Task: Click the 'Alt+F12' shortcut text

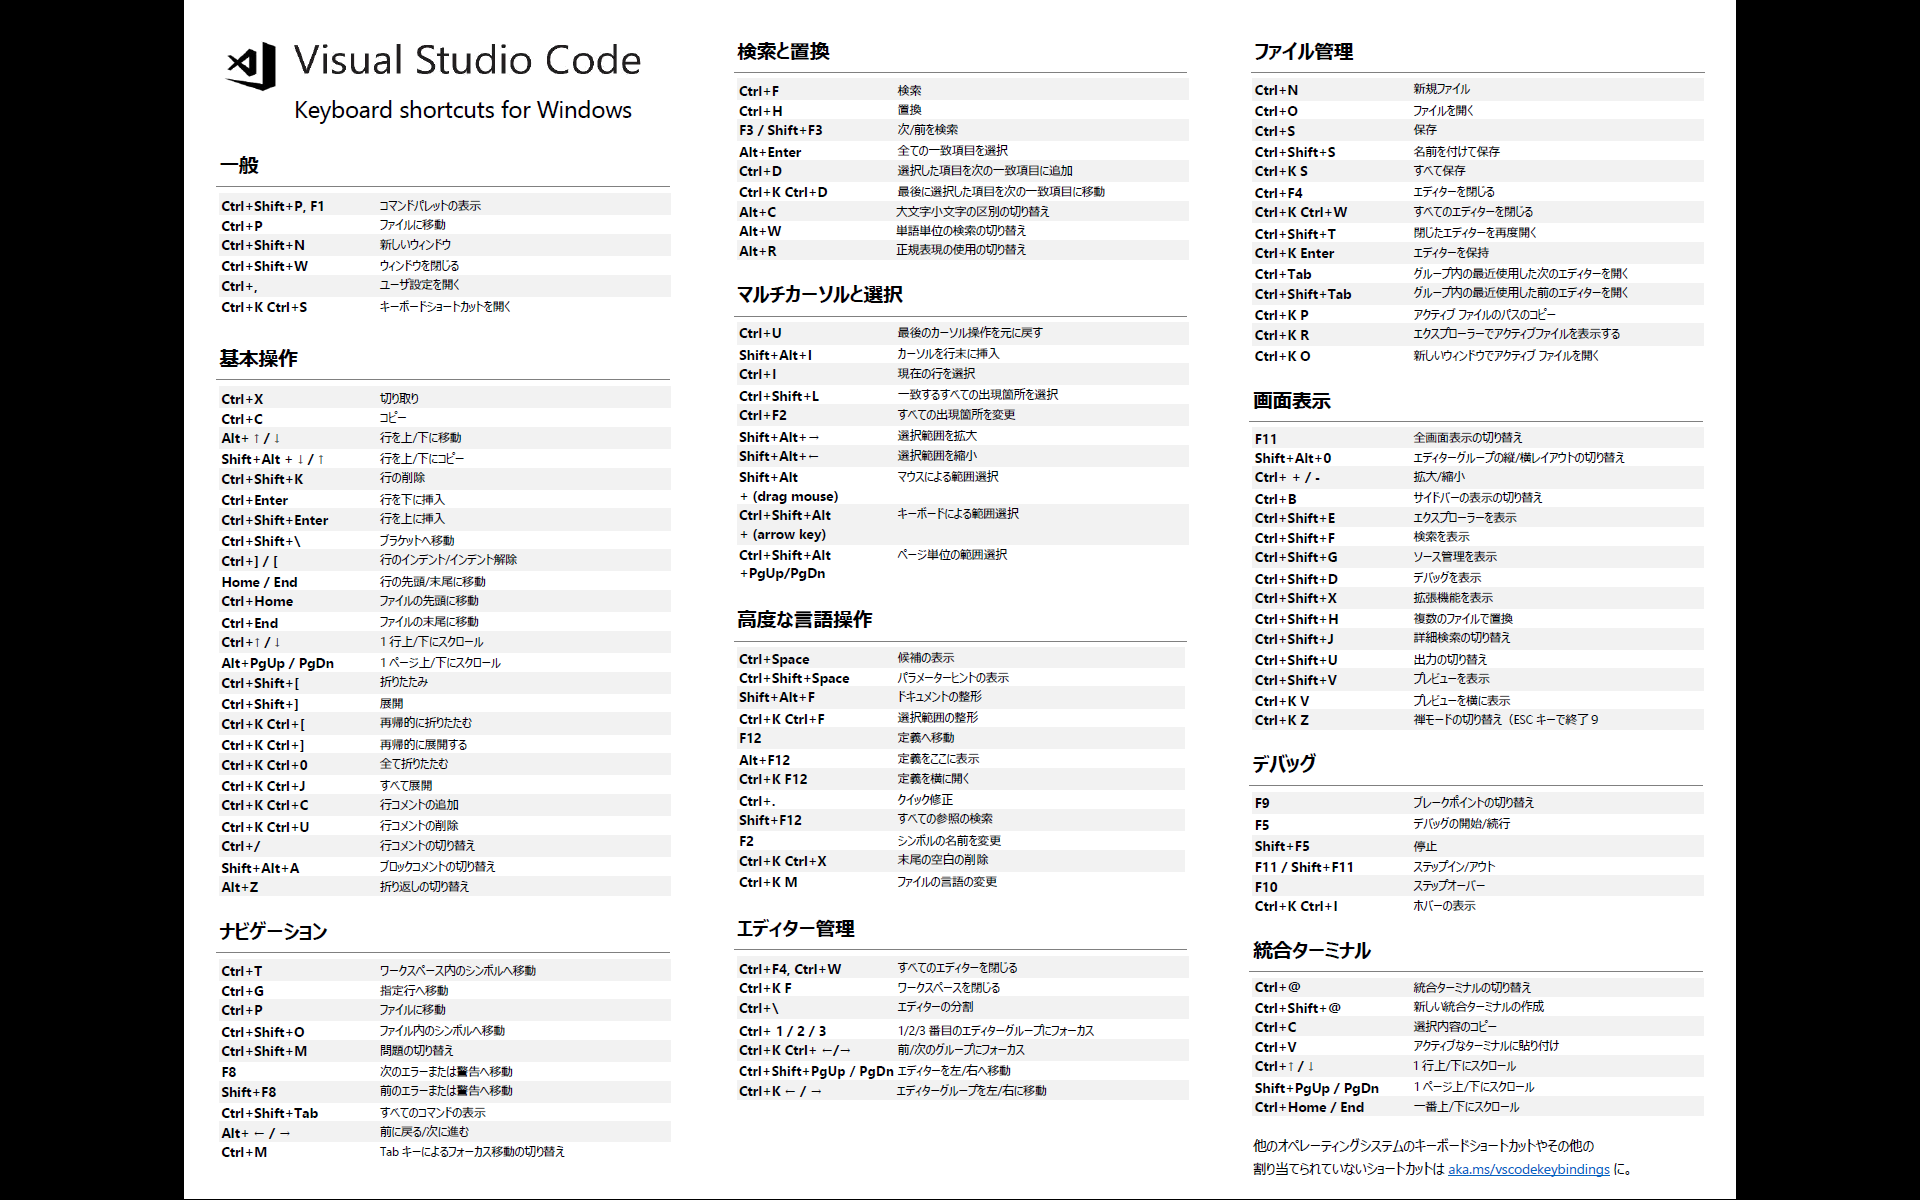Action: point(764,760)
